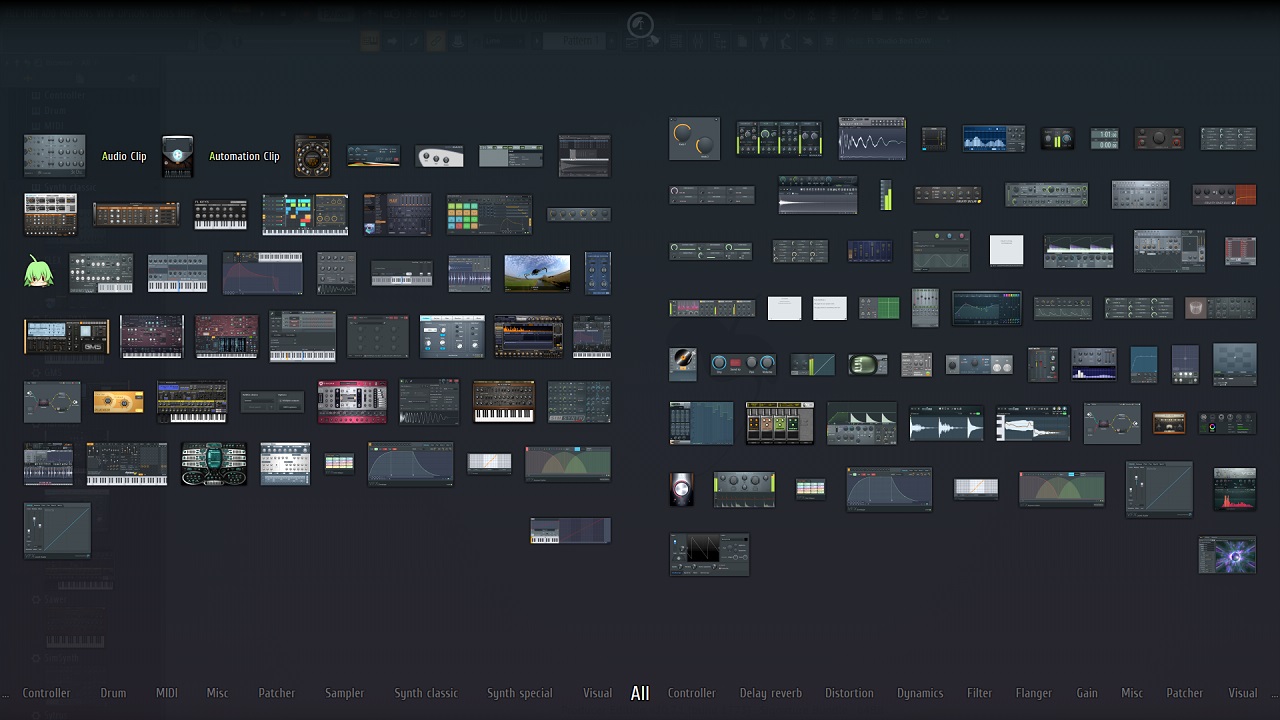Viewport: 1280px width, 720px height.
Task: Add the plugin with two orange ring knobs
Action: (x=694, y=139)
